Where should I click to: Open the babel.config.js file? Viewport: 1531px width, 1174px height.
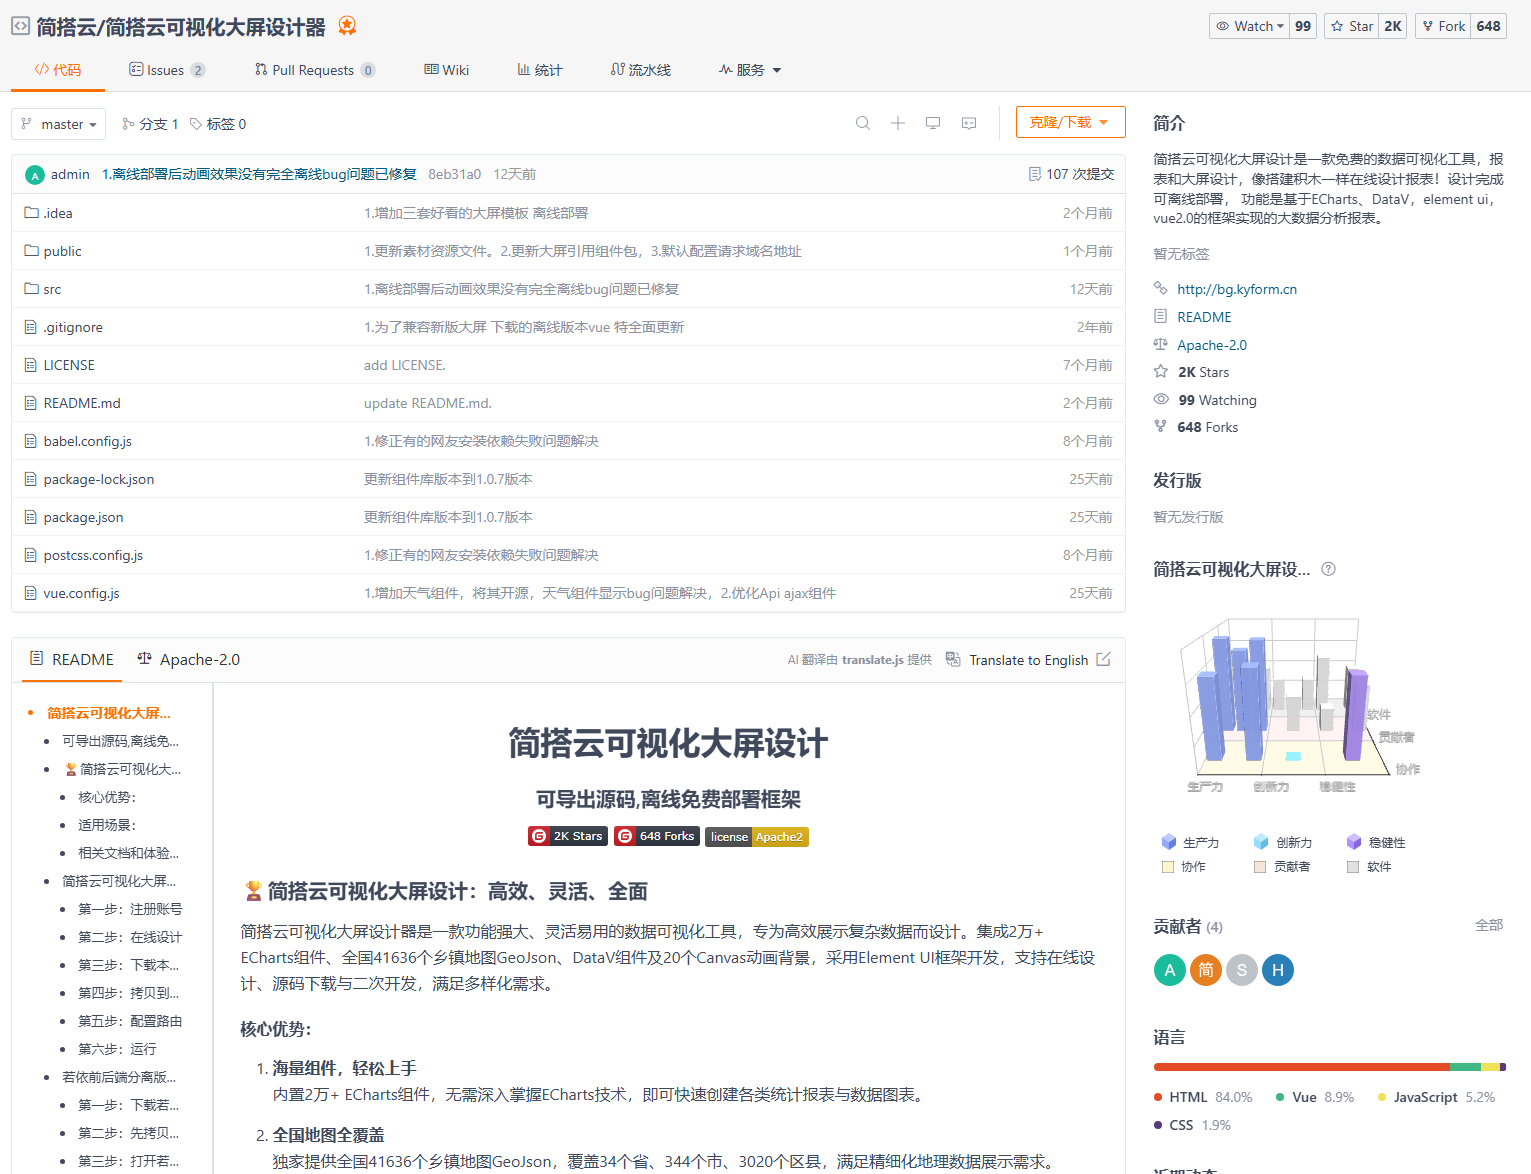point(88,441)
